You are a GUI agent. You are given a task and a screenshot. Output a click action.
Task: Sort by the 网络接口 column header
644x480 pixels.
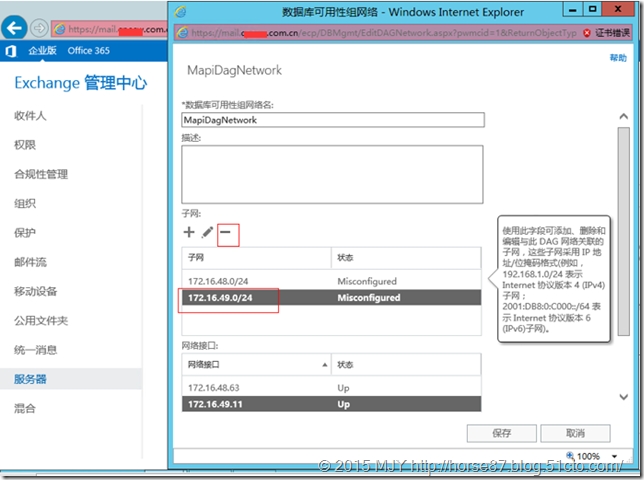pyautogui.click(x=254, y=365)
